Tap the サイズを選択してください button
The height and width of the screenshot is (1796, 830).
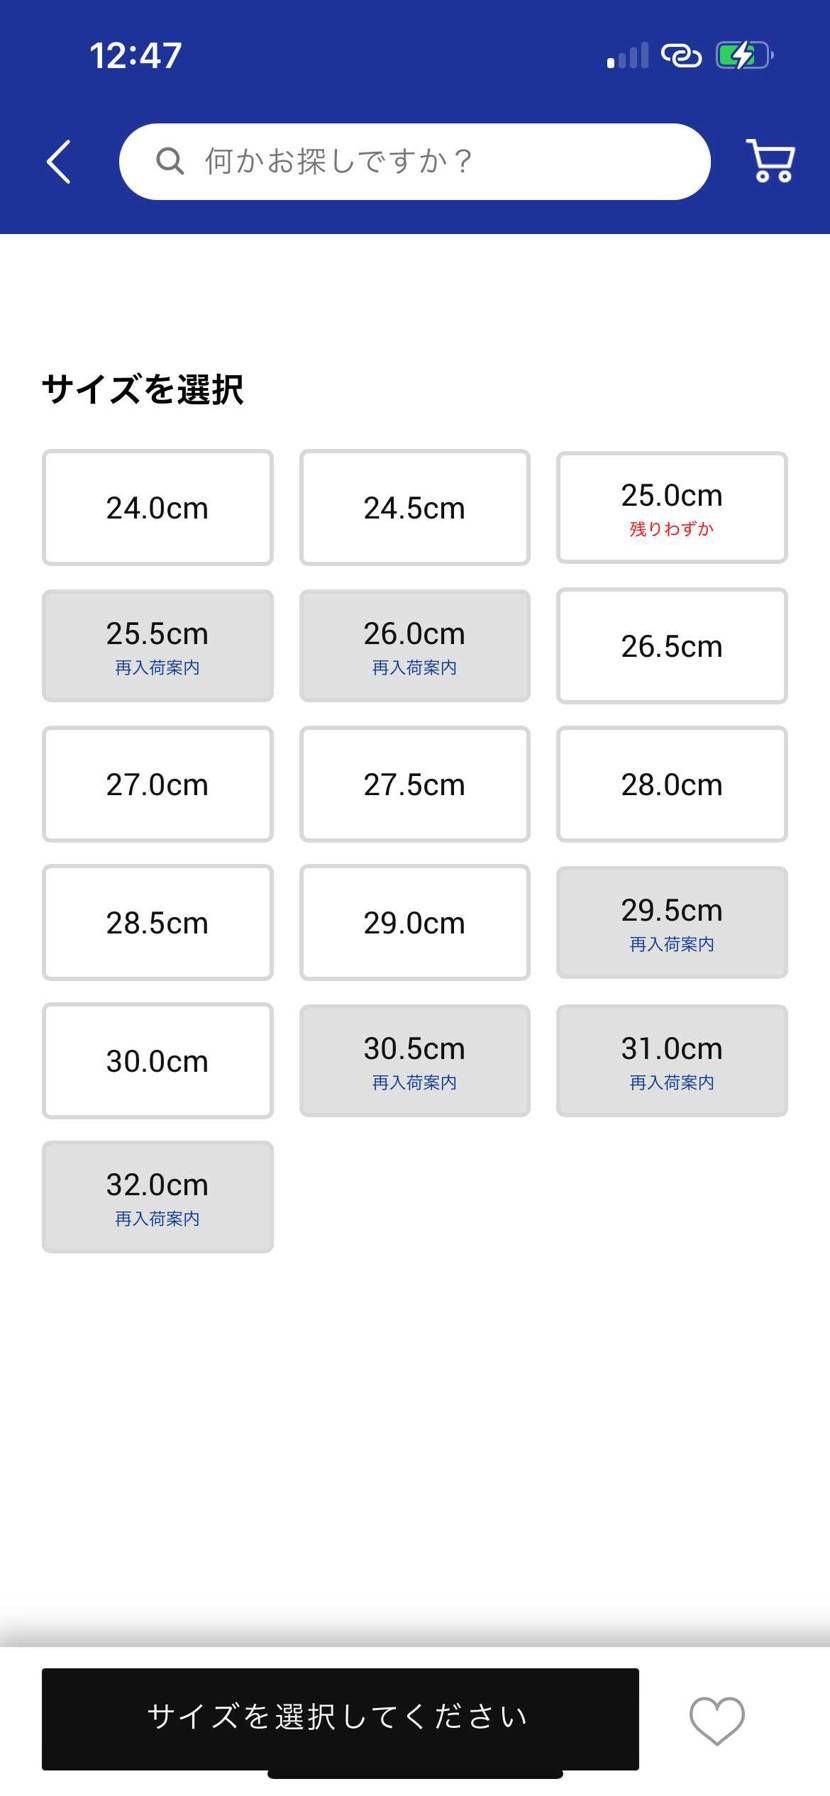340,1719
